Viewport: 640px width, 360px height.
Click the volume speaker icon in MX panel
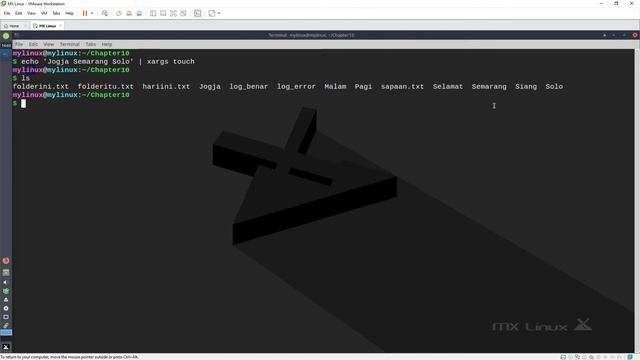tap(5, 282)
